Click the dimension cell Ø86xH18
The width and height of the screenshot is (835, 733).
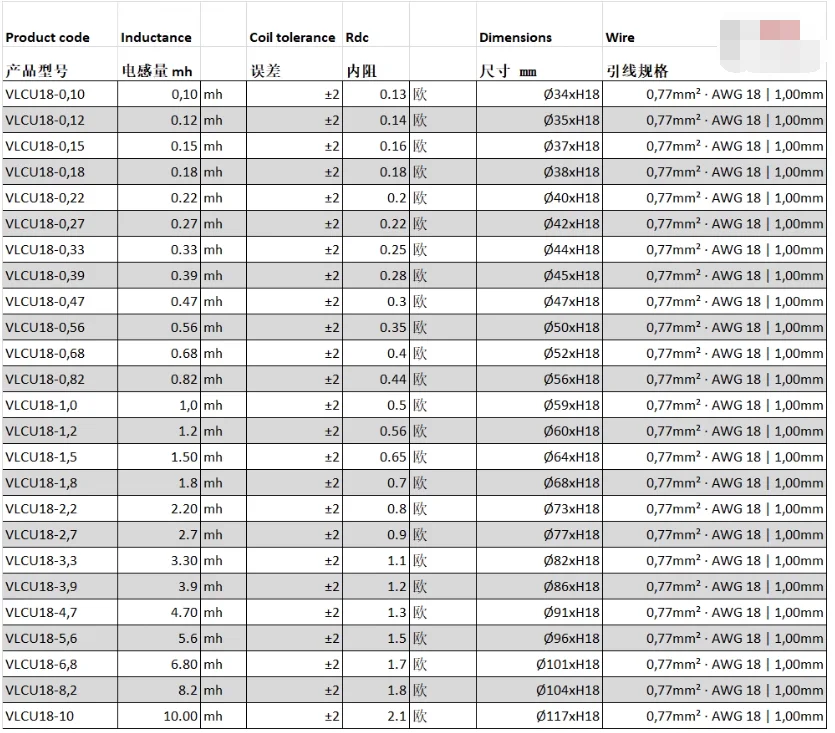[x=539, y=587]
